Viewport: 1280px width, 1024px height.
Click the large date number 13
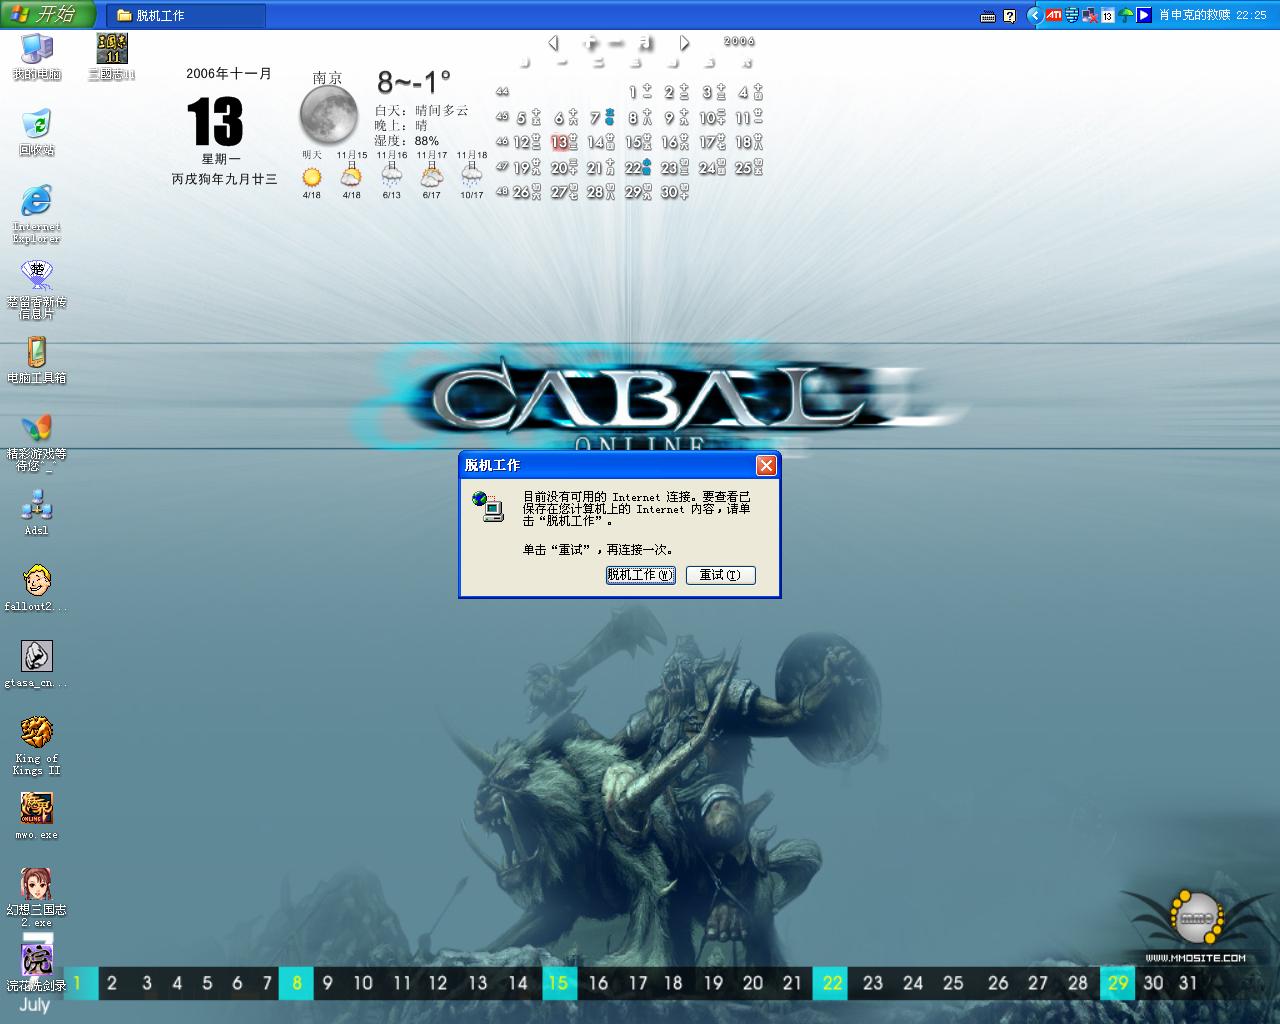pyautogui.click(x=215, y=122)
